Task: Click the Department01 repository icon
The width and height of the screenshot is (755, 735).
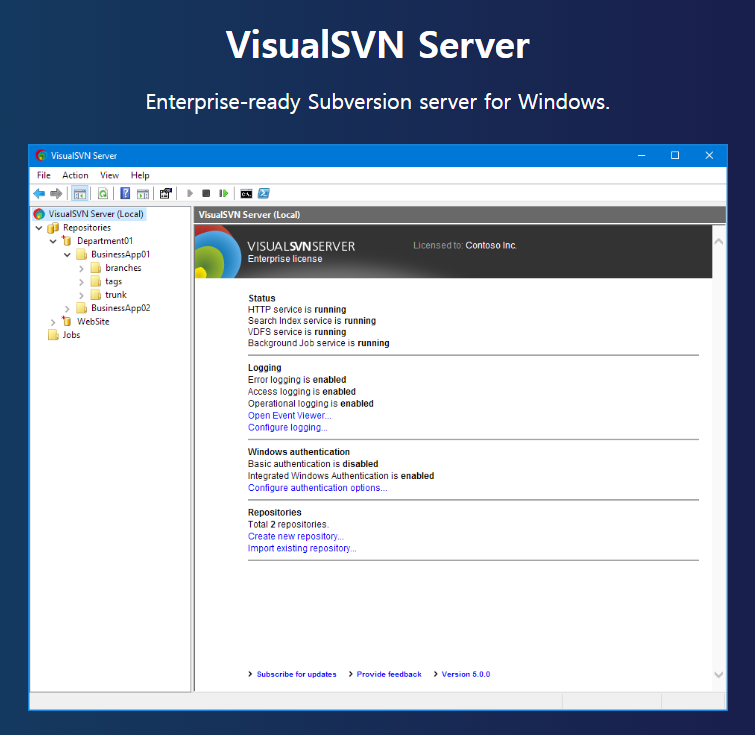Action: [x=67, y=240]
